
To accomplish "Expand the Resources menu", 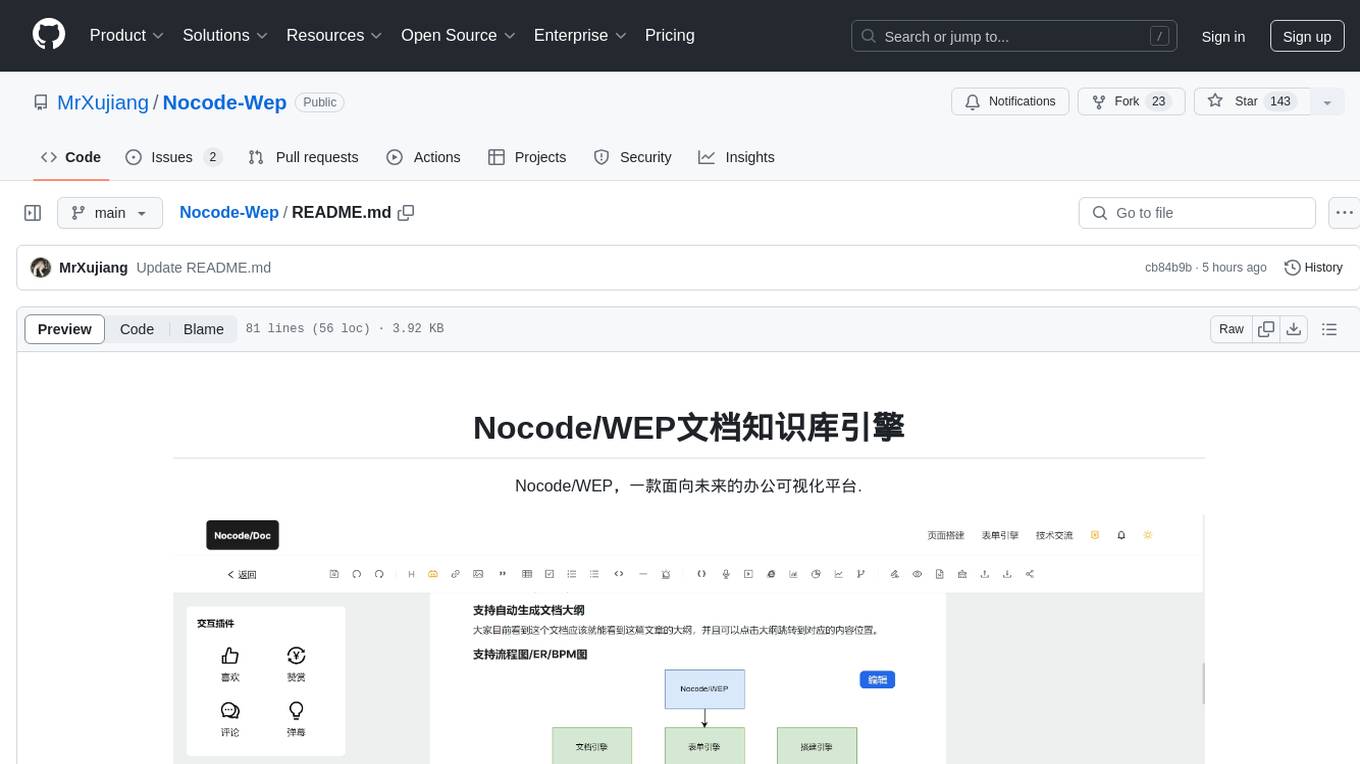I will pyautogui.click(x=334, y=35).
